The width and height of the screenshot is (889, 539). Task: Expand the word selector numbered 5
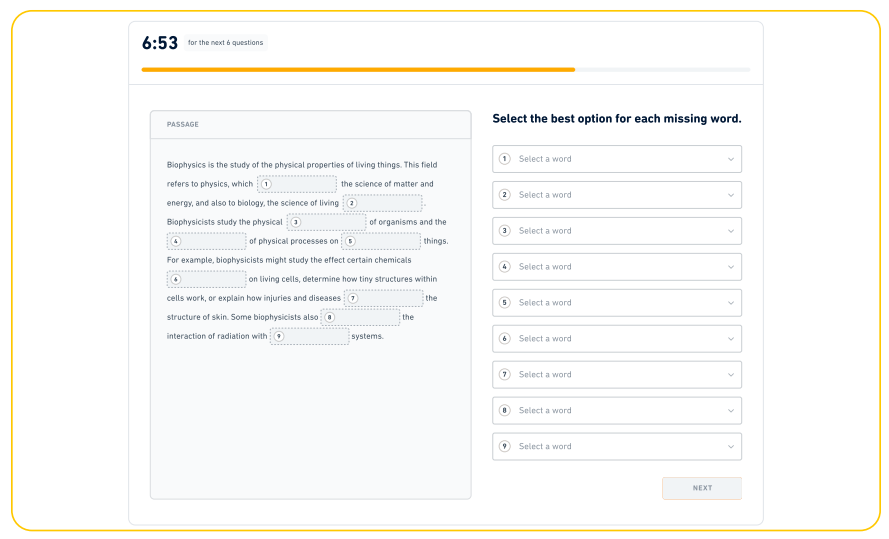click(x=616, y=303)
